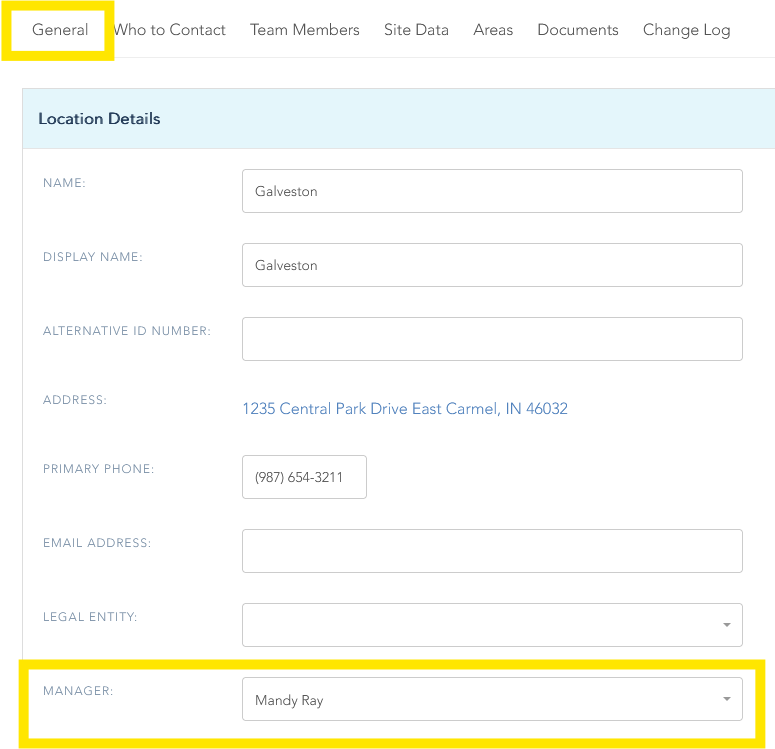This screenshot has height=749, width=775.
Task: View the Documents tab
Action: click(578, 30)
